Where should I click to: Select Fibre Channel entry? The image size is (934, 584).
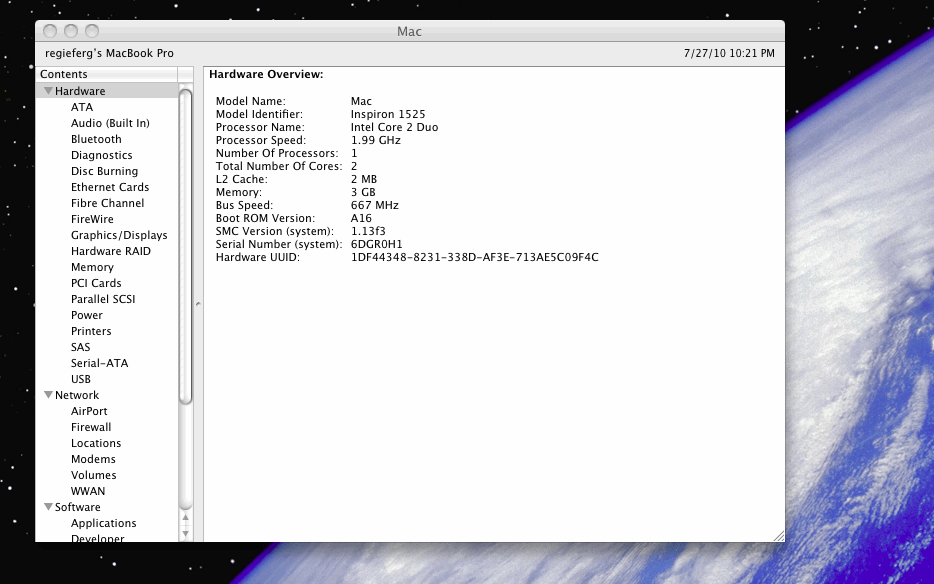(x=107, y=203)
